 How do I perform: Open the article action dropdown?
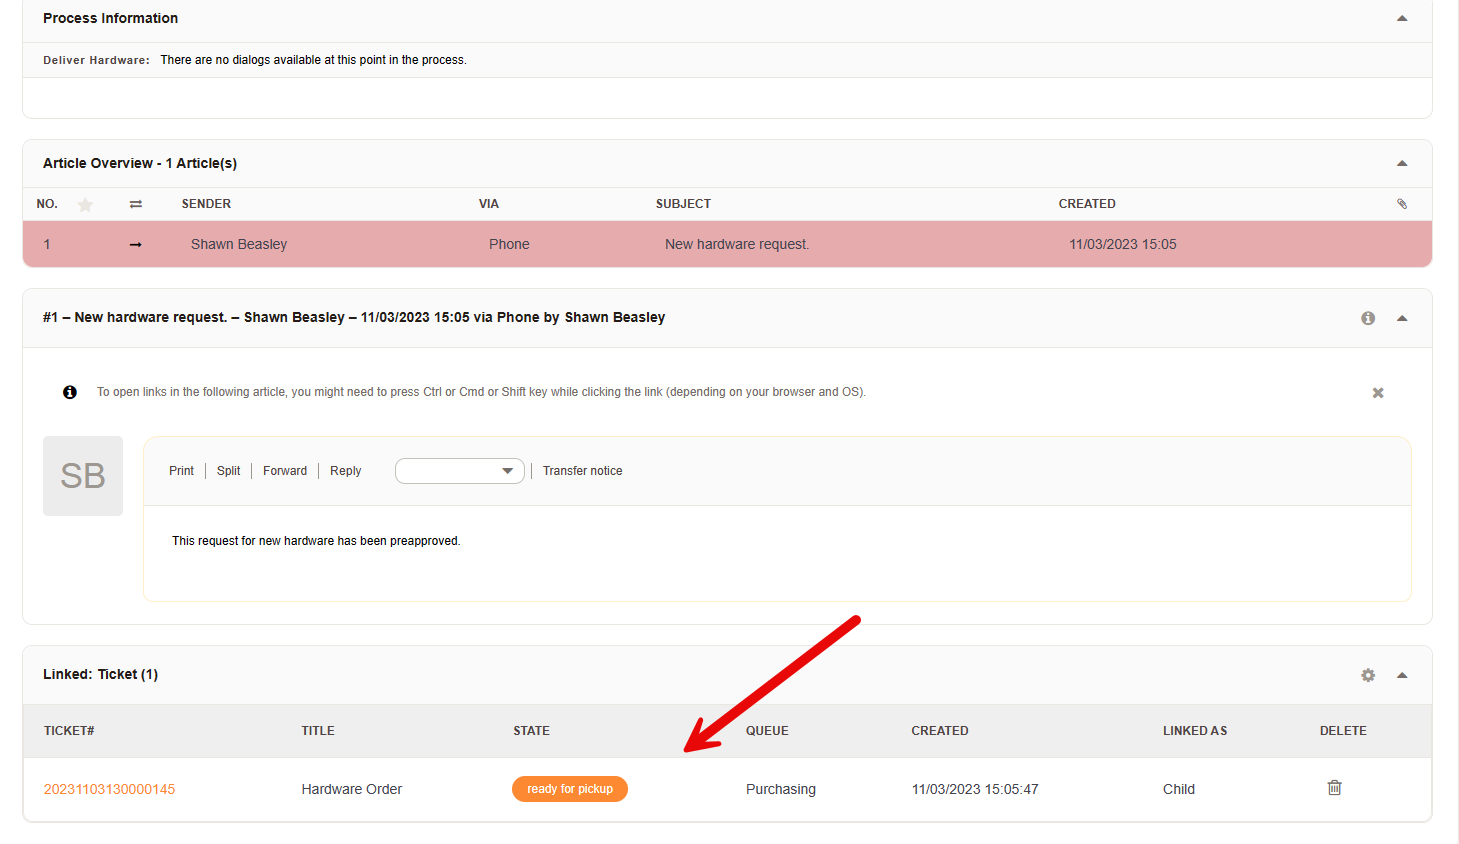(x=460, y=471)
